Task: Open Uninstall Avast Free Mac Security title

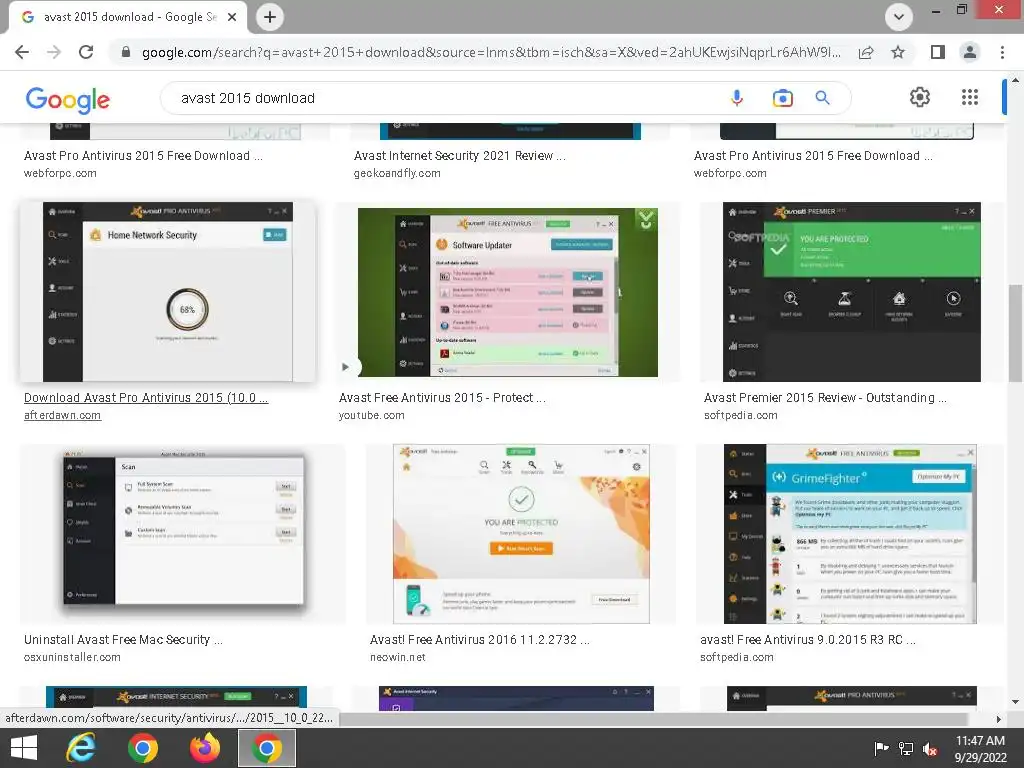Action: click(123, 640)
